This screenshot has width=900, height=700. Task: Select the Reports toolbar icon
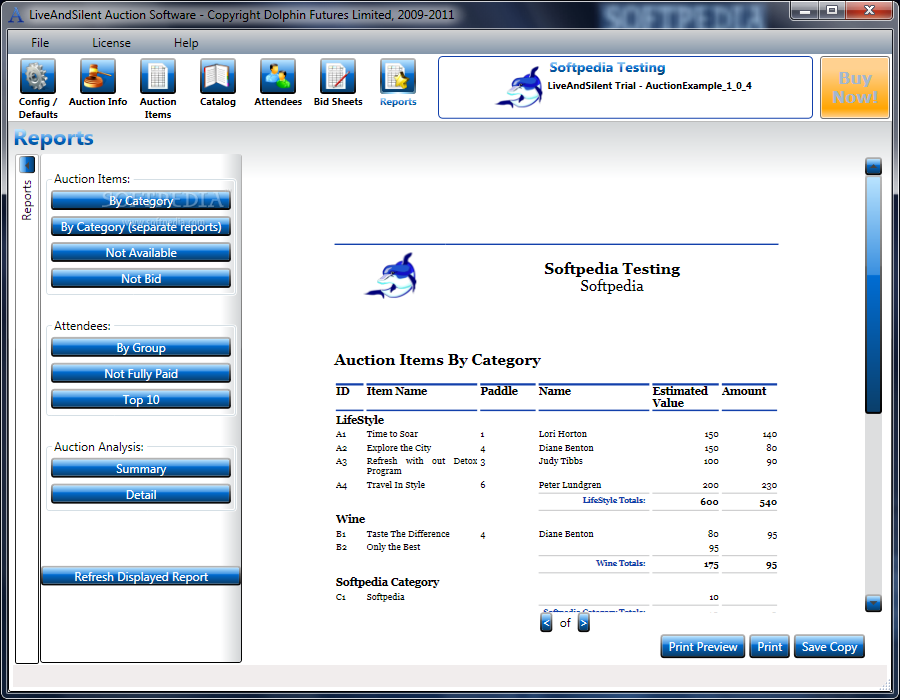(x=398, y=76)
